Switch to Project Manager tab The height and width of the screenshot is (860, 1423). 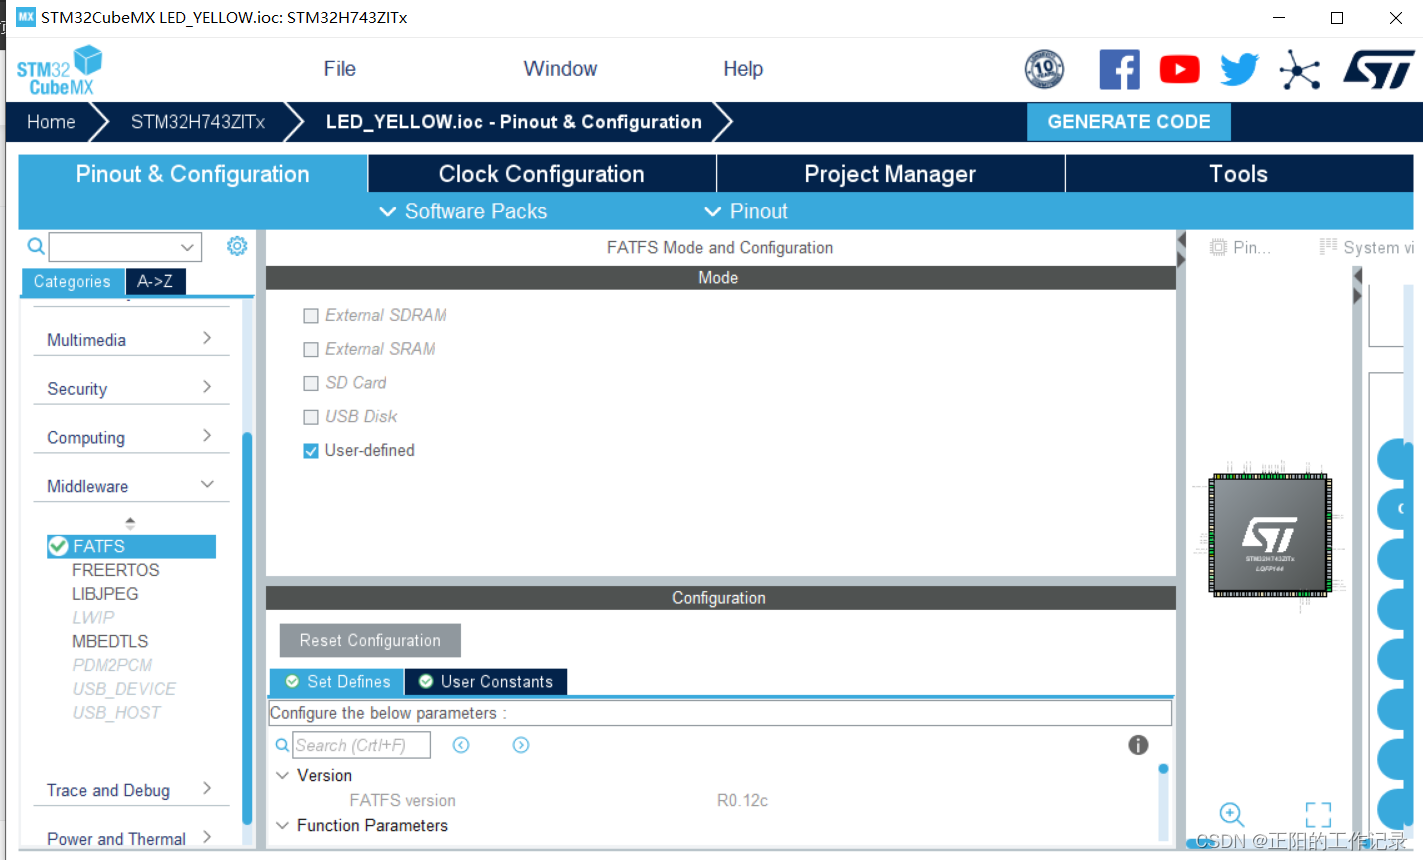[890, 174]
